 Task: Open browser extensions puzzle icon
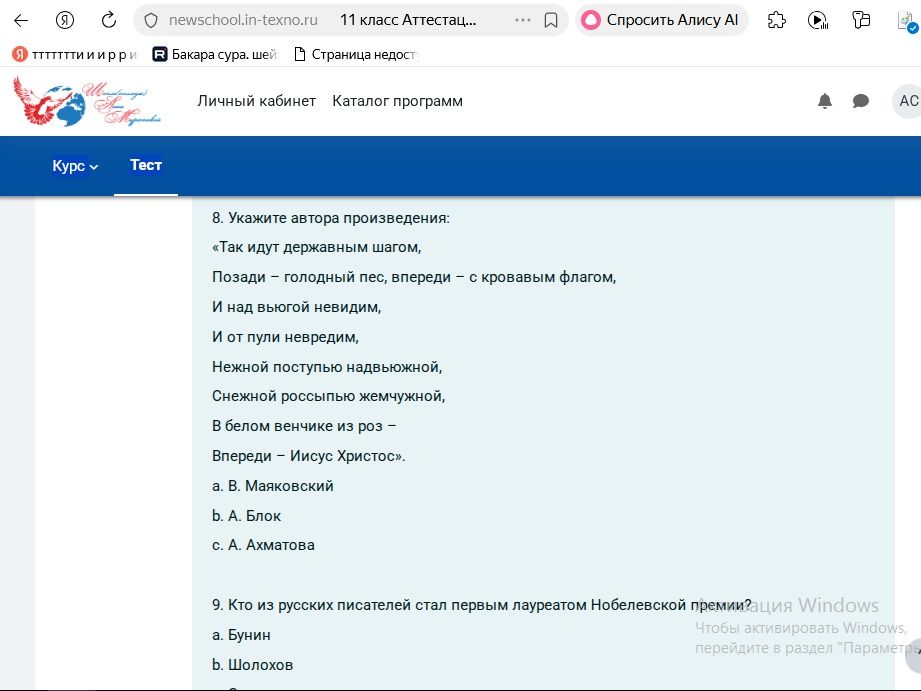tap(777, 21)
